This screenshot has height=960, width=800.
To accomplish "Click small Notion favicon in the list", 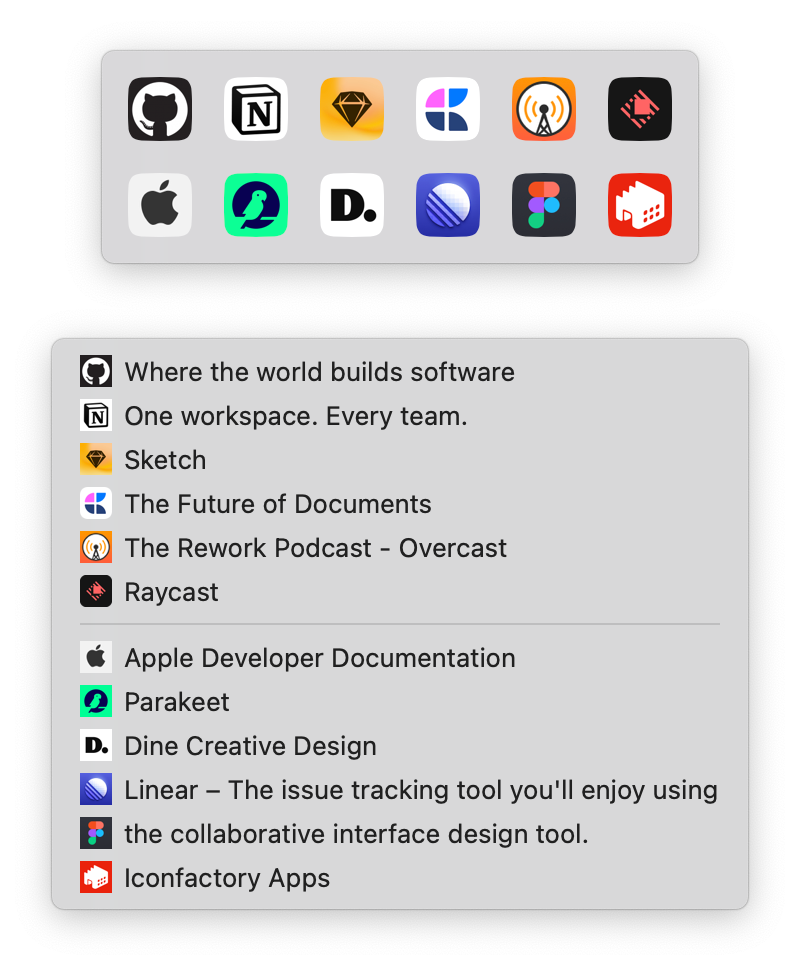I will click(x=96, y=415).
